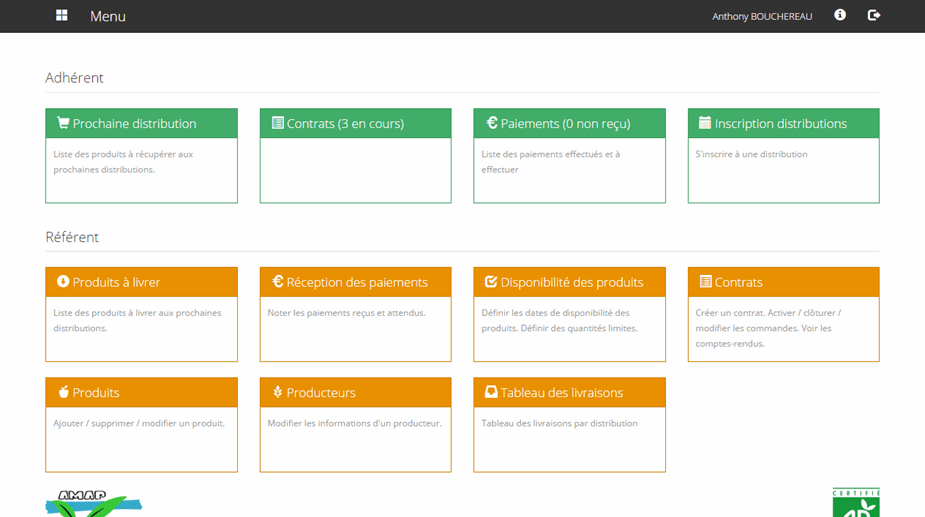Open the info icon in top bar
Screen dimensions: 925x517
(x=840, y=15)
